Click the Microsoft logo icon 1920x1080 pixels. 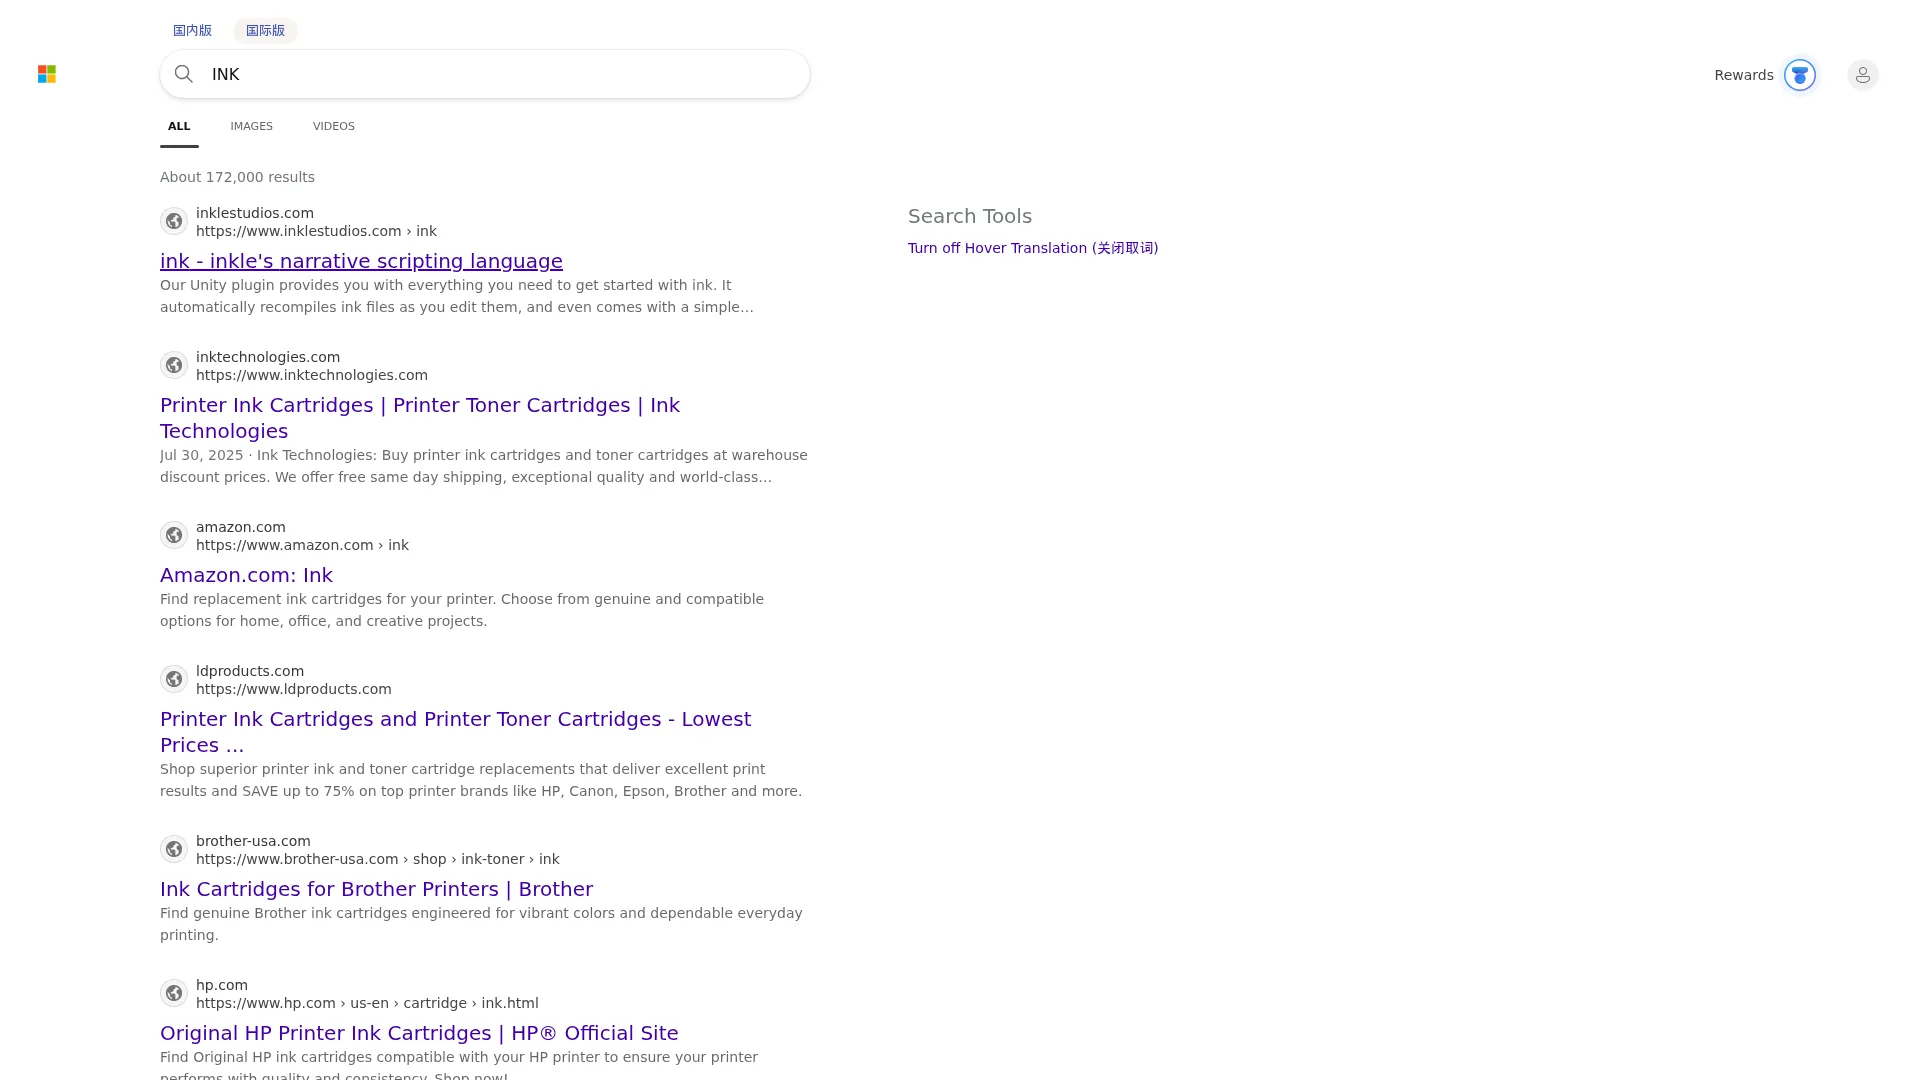tap(47, 74)
